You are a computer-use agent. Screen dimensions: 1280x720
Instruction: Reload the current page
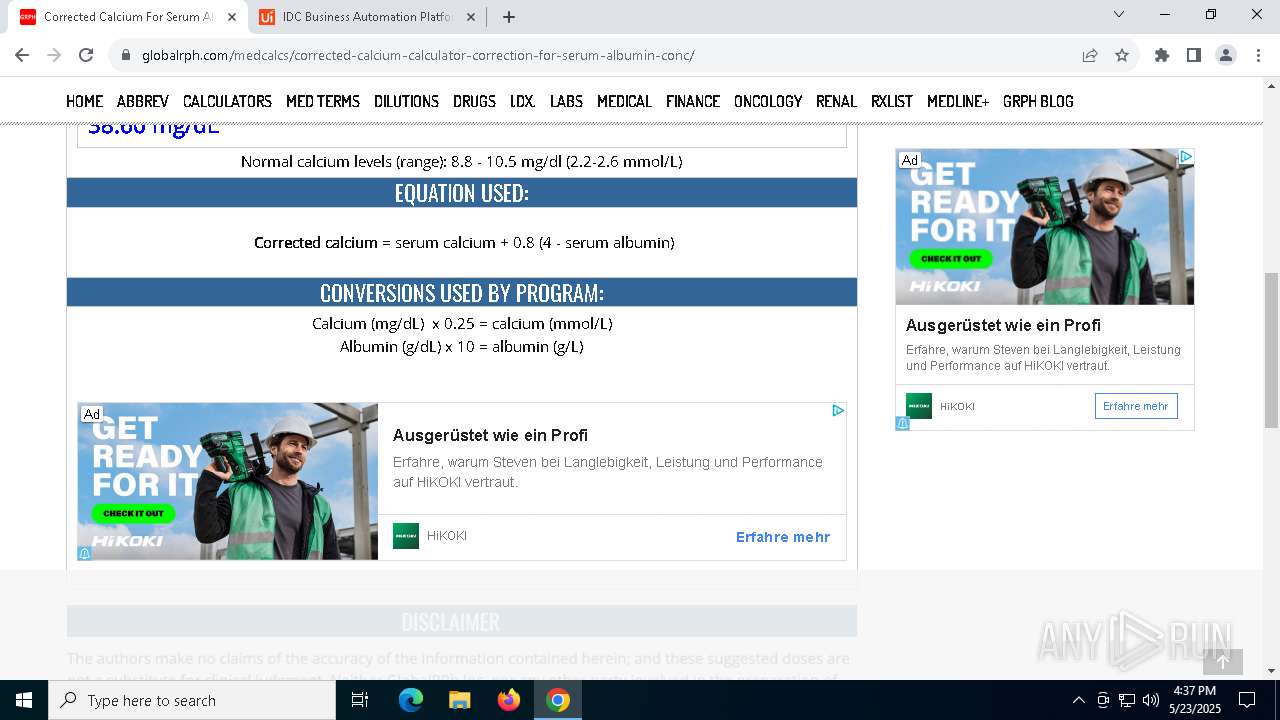86,55
